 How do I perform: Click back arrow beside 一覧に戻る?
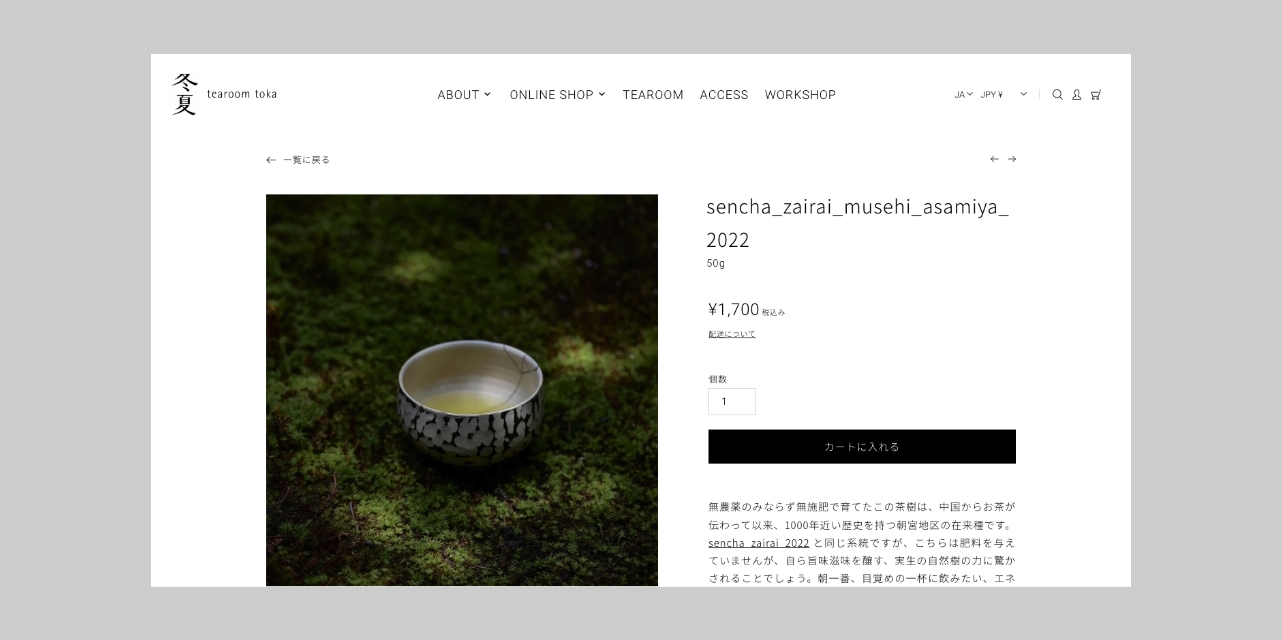(271, 160)
